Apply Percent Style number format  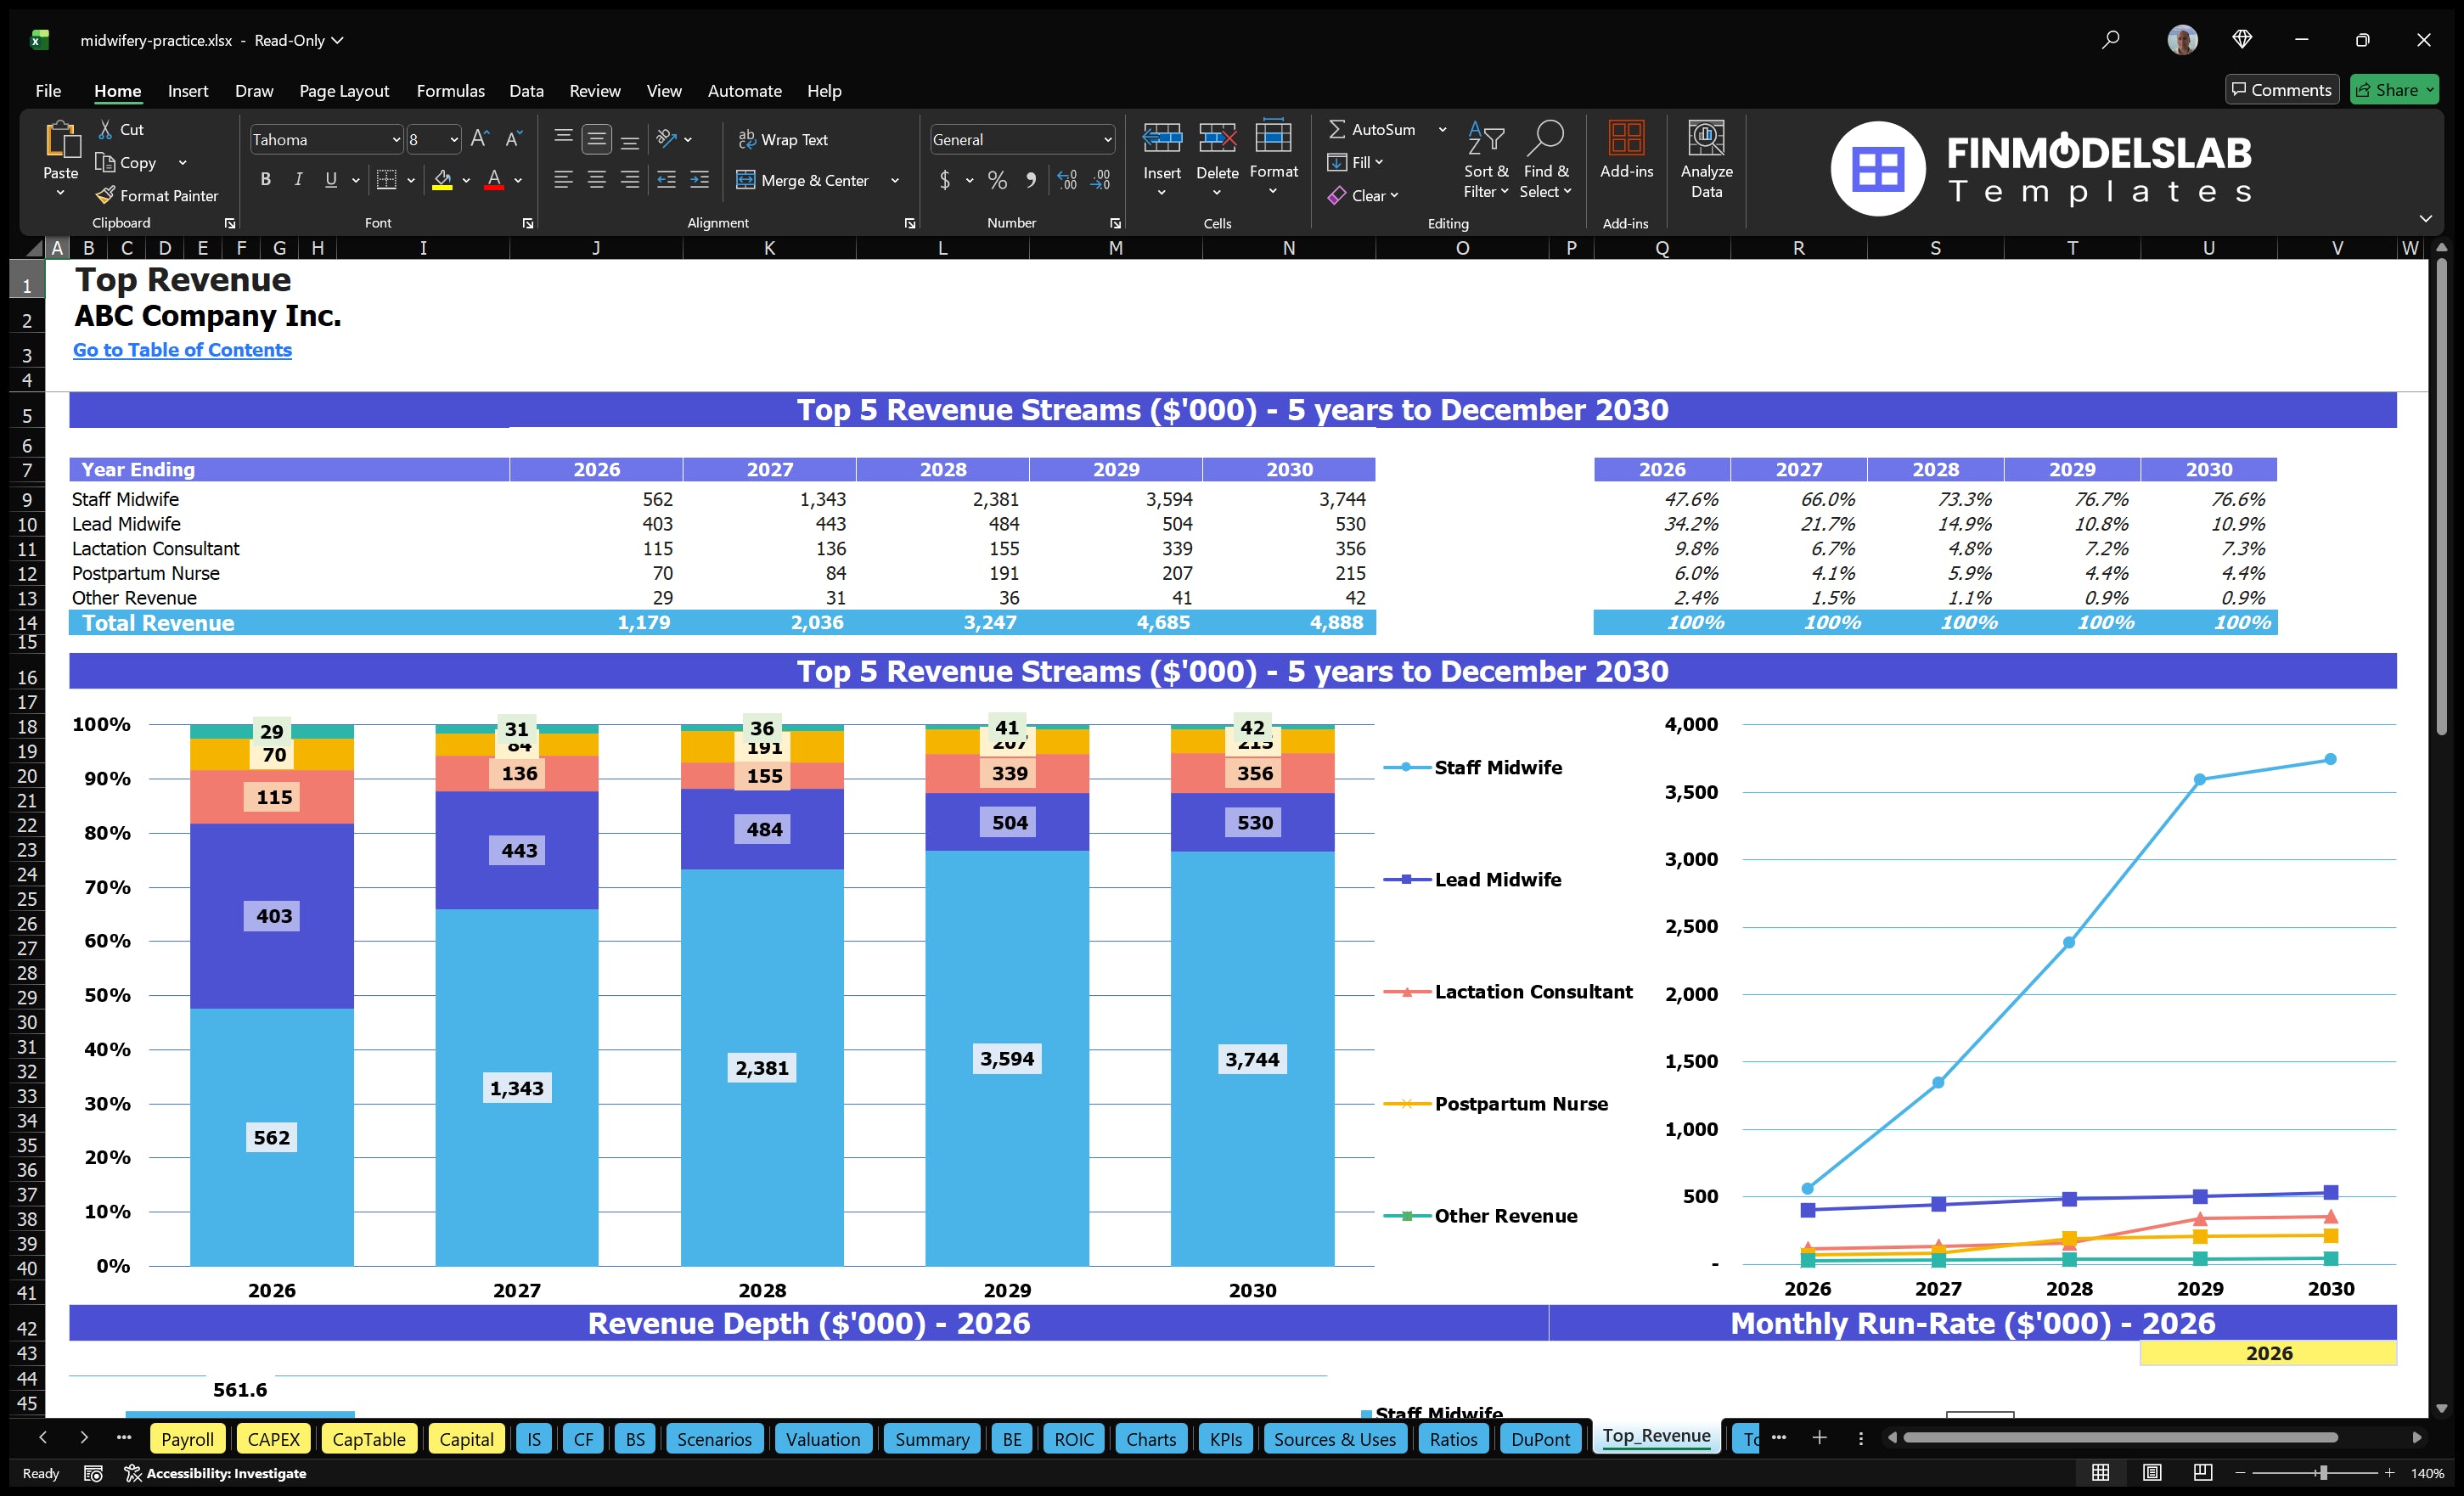click(x=997, y=180)
